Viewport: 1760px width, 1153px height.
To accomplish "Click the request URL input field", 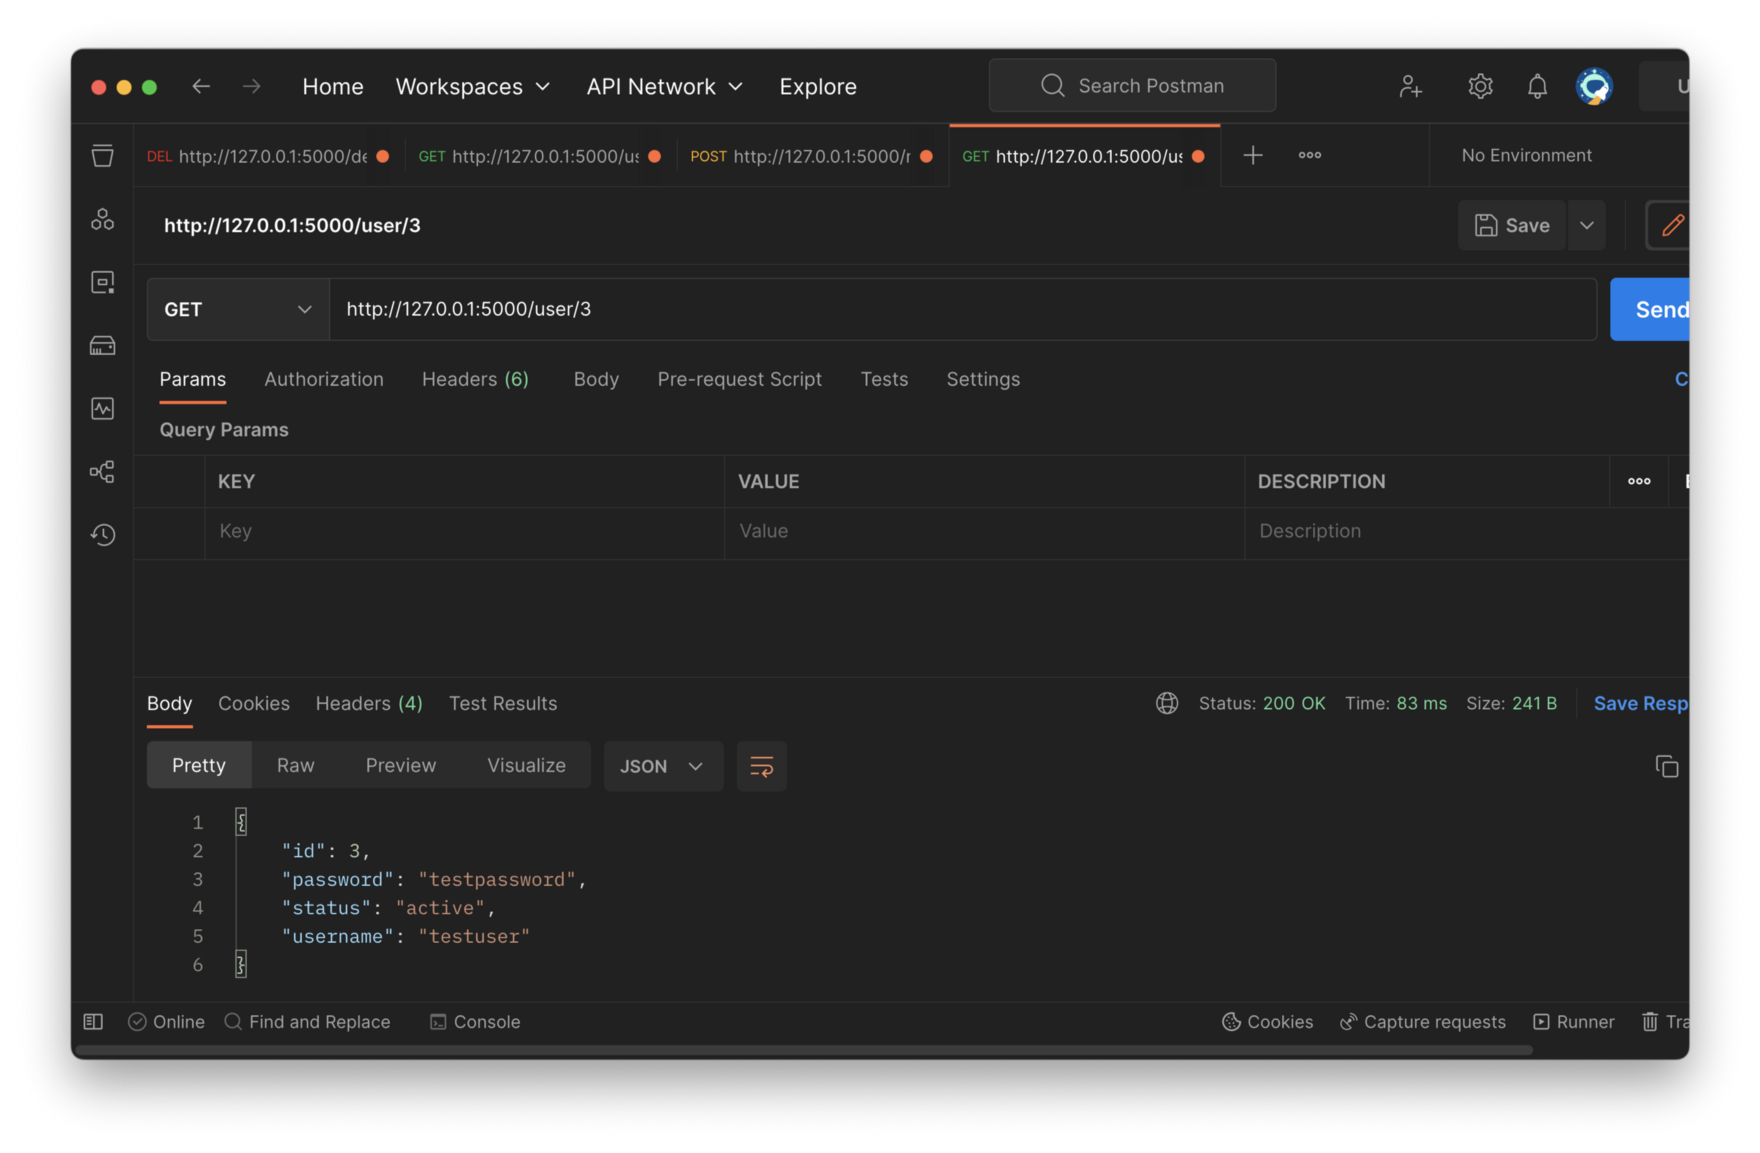I will pos(963,309).
